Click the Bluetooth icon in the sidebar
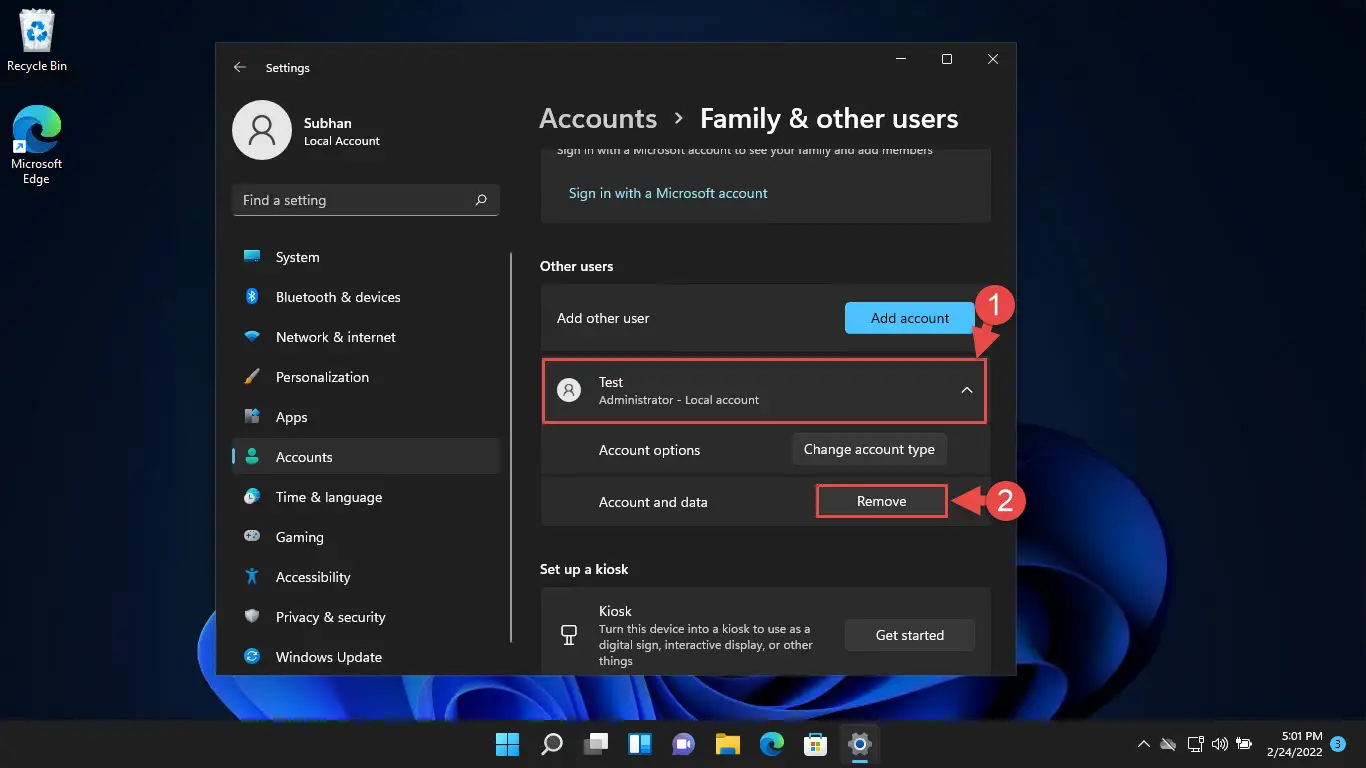The image size is (1366, 768). 252,297
